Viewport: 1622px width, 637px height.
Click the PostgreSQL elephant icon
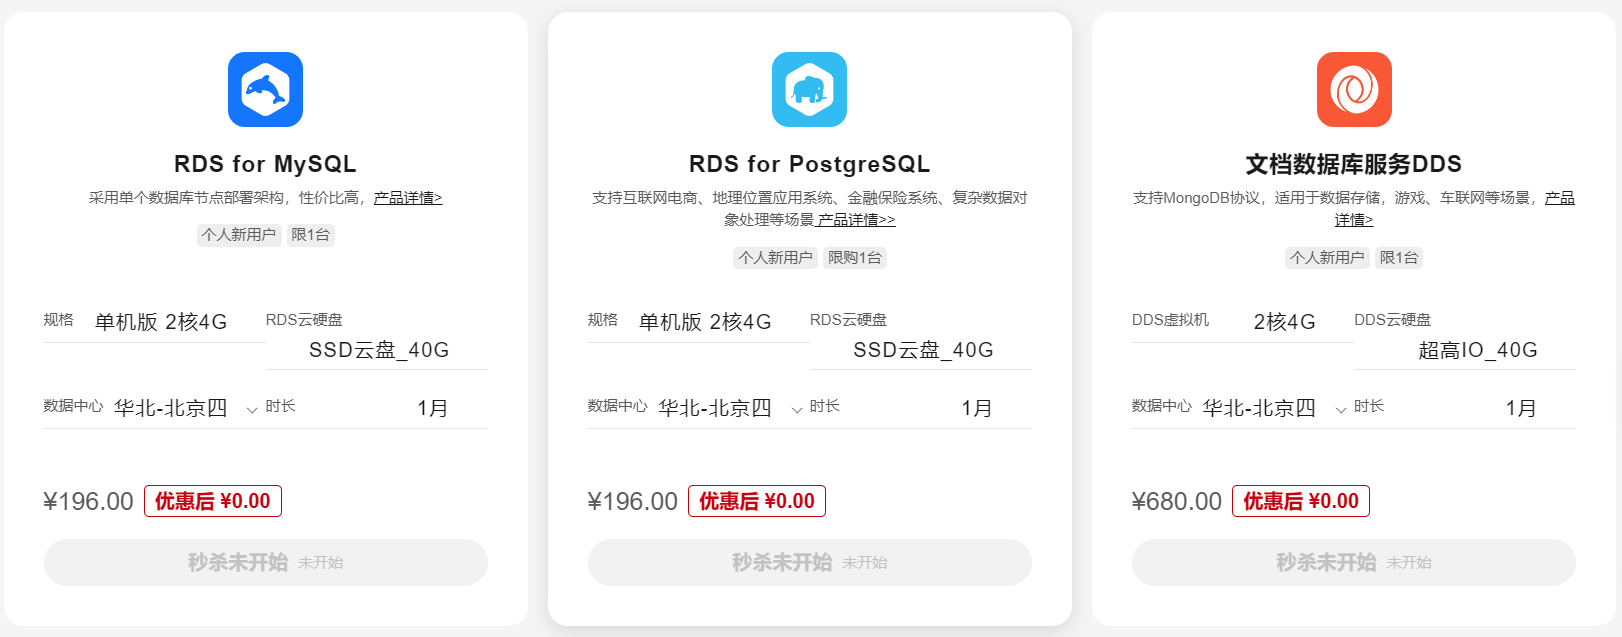809,90
